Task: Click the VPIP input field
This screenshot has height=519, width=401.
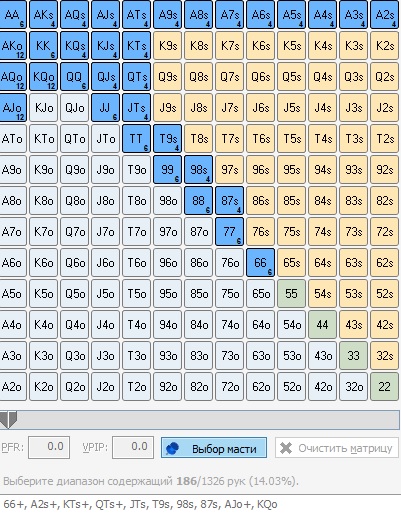Action: tap(133, 447)
